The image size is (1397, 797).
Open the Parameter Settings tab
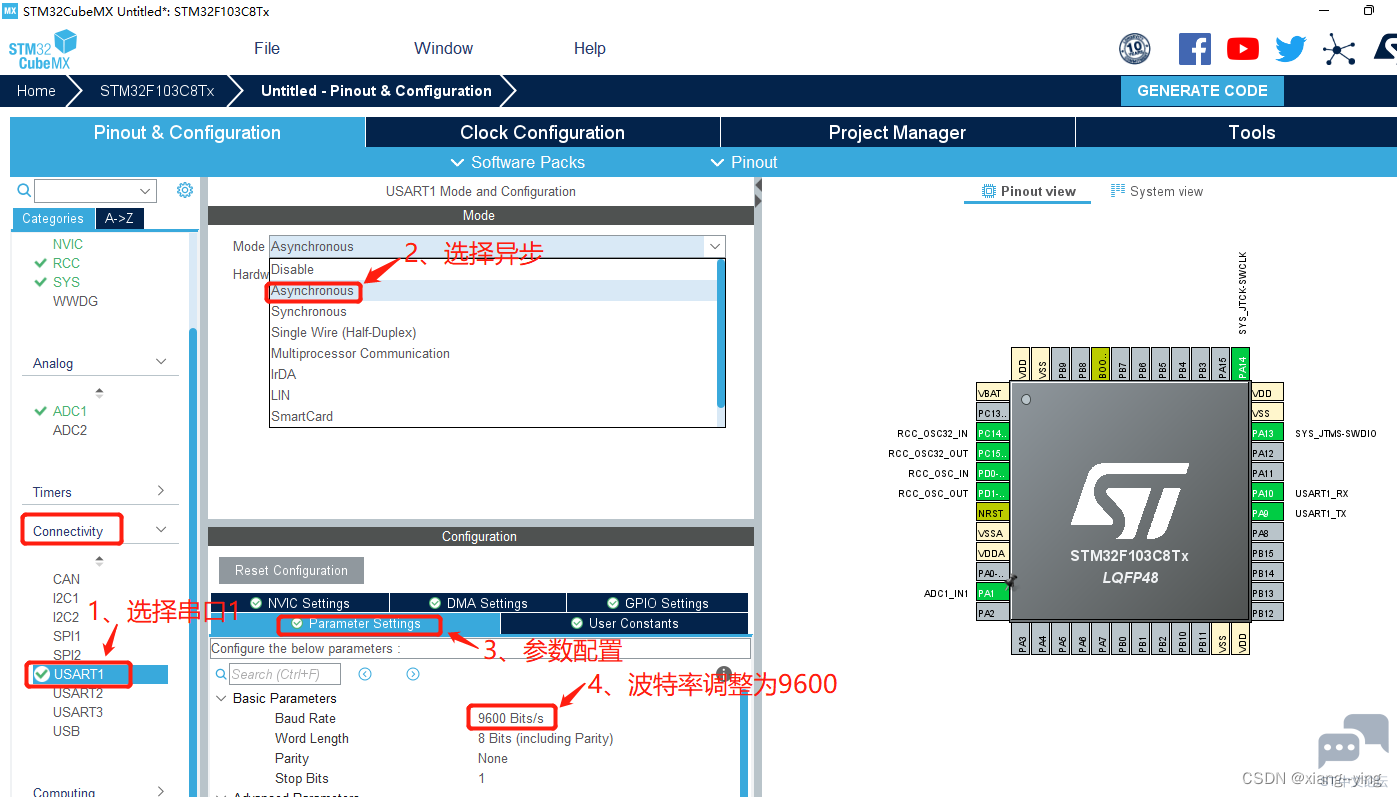(x=355, y=623)
